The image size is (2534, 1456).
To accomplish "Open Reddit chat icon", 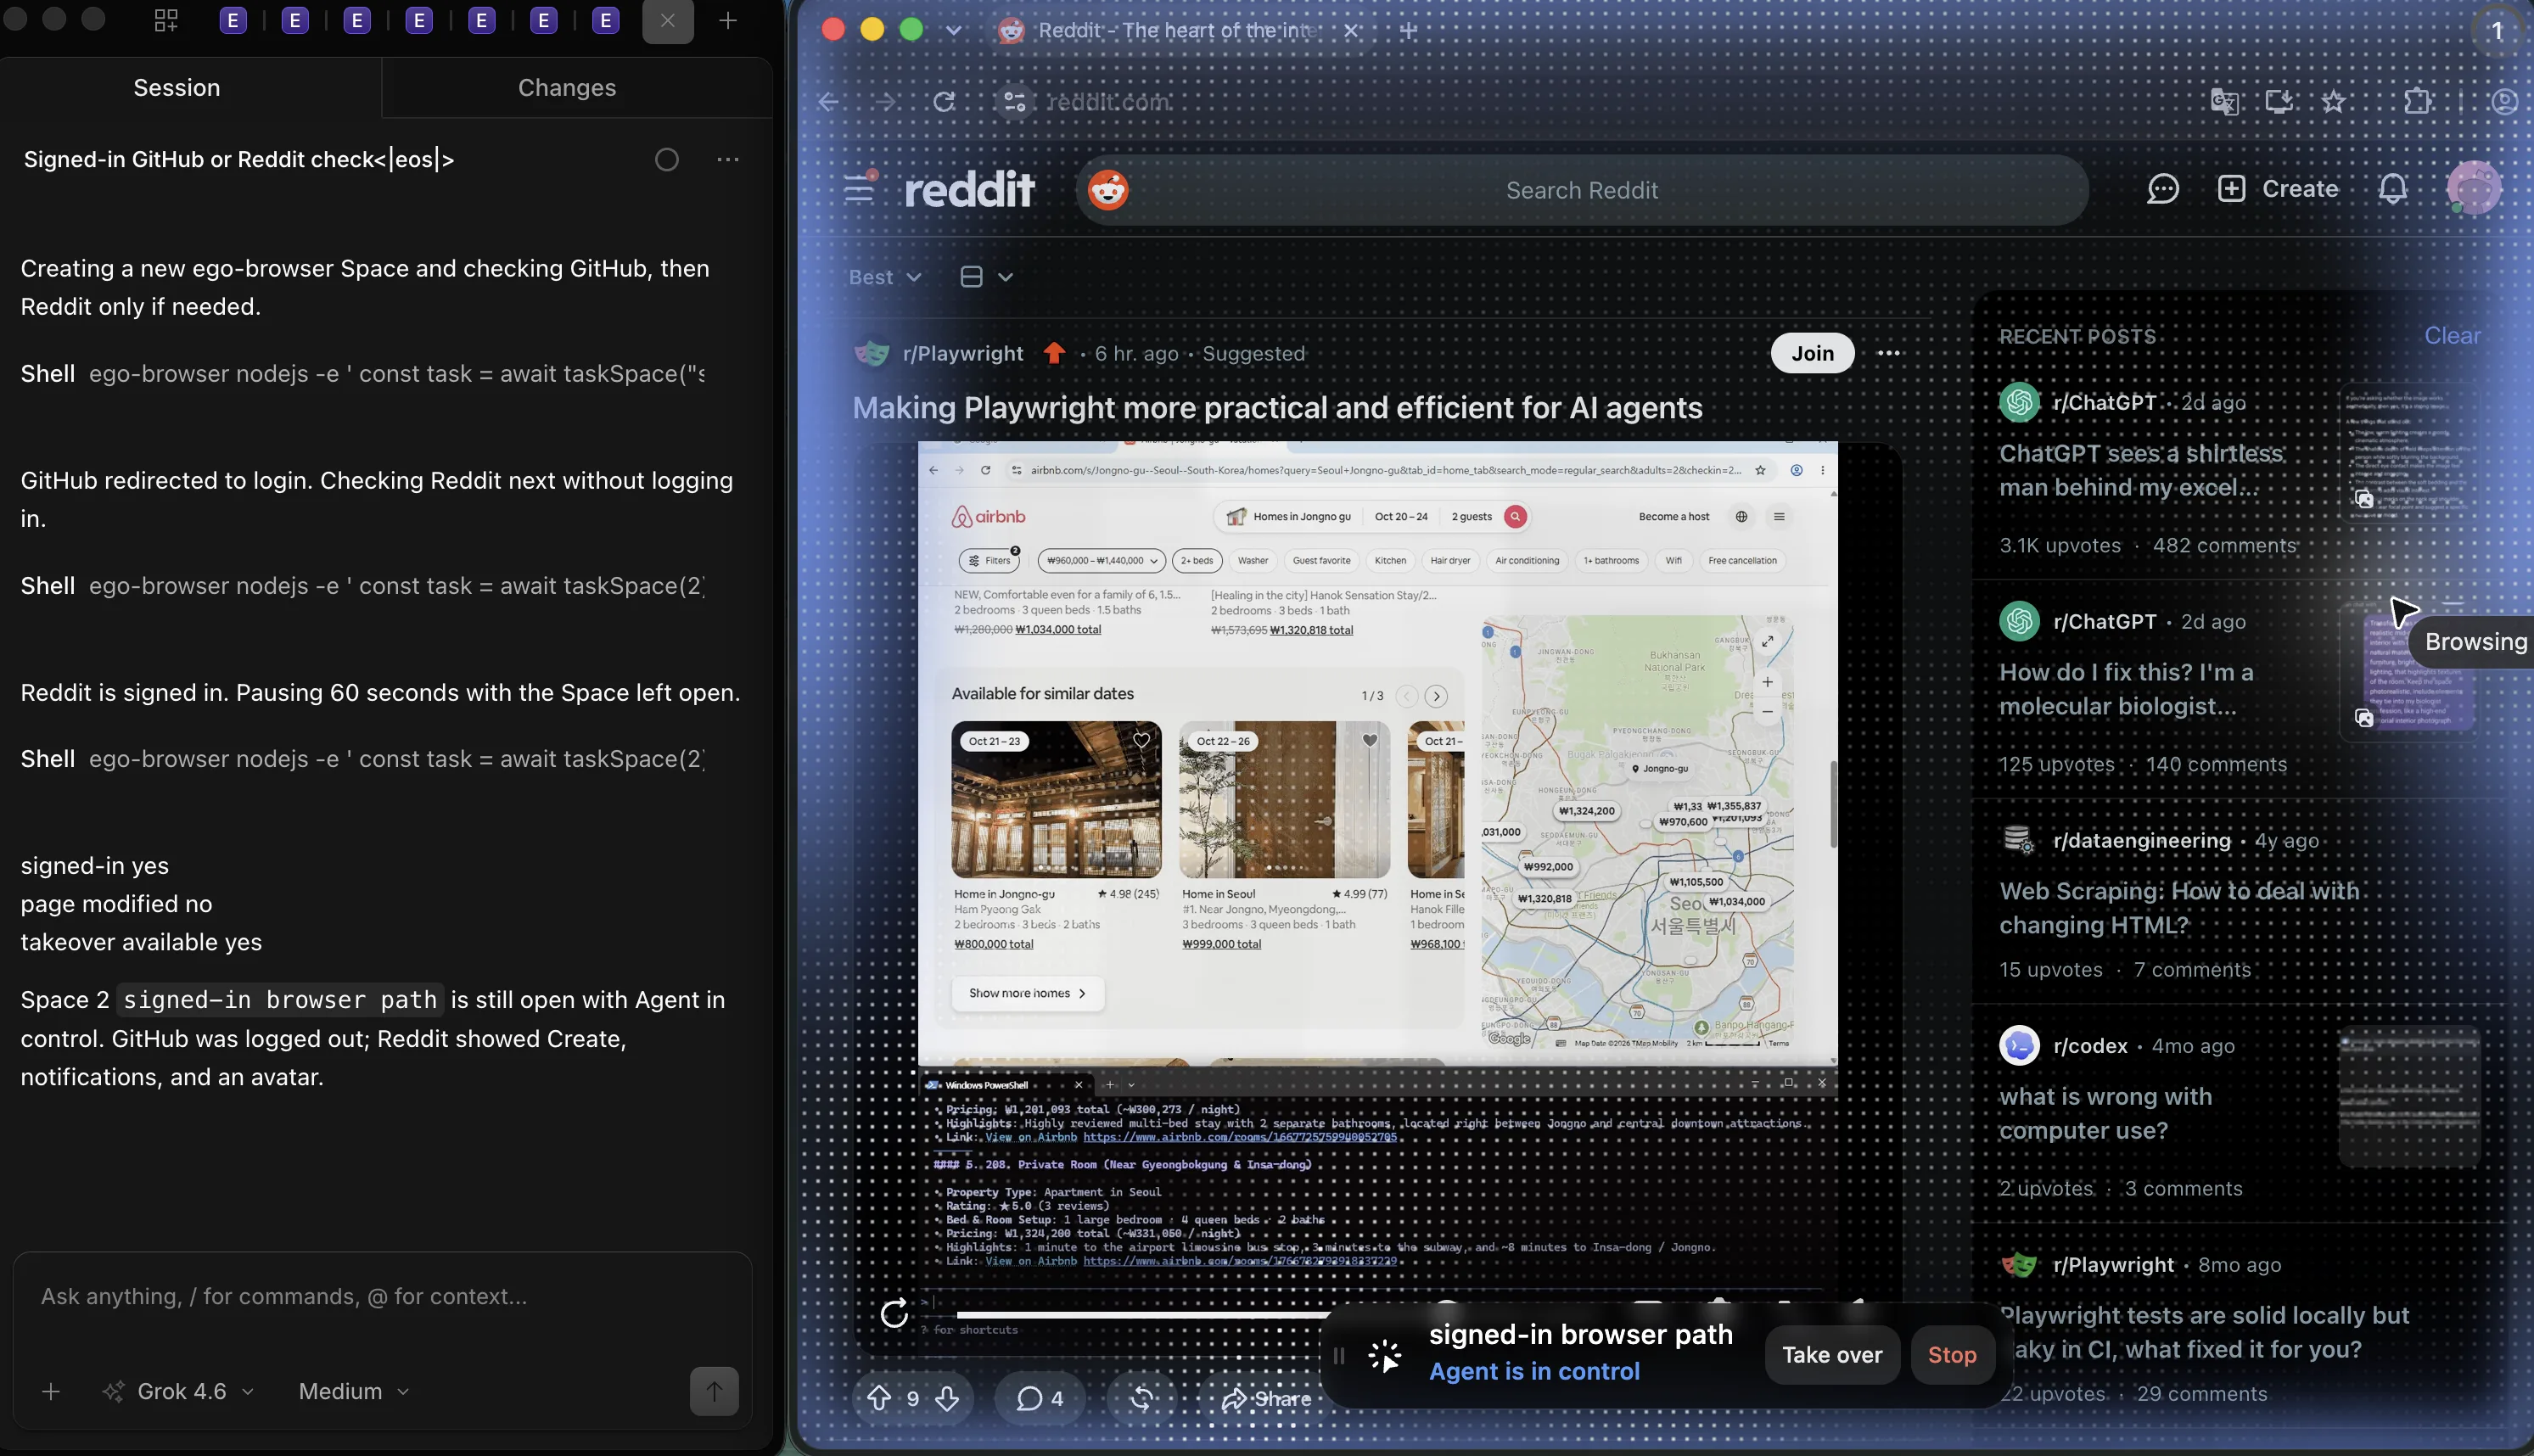I will point(2163,189).
